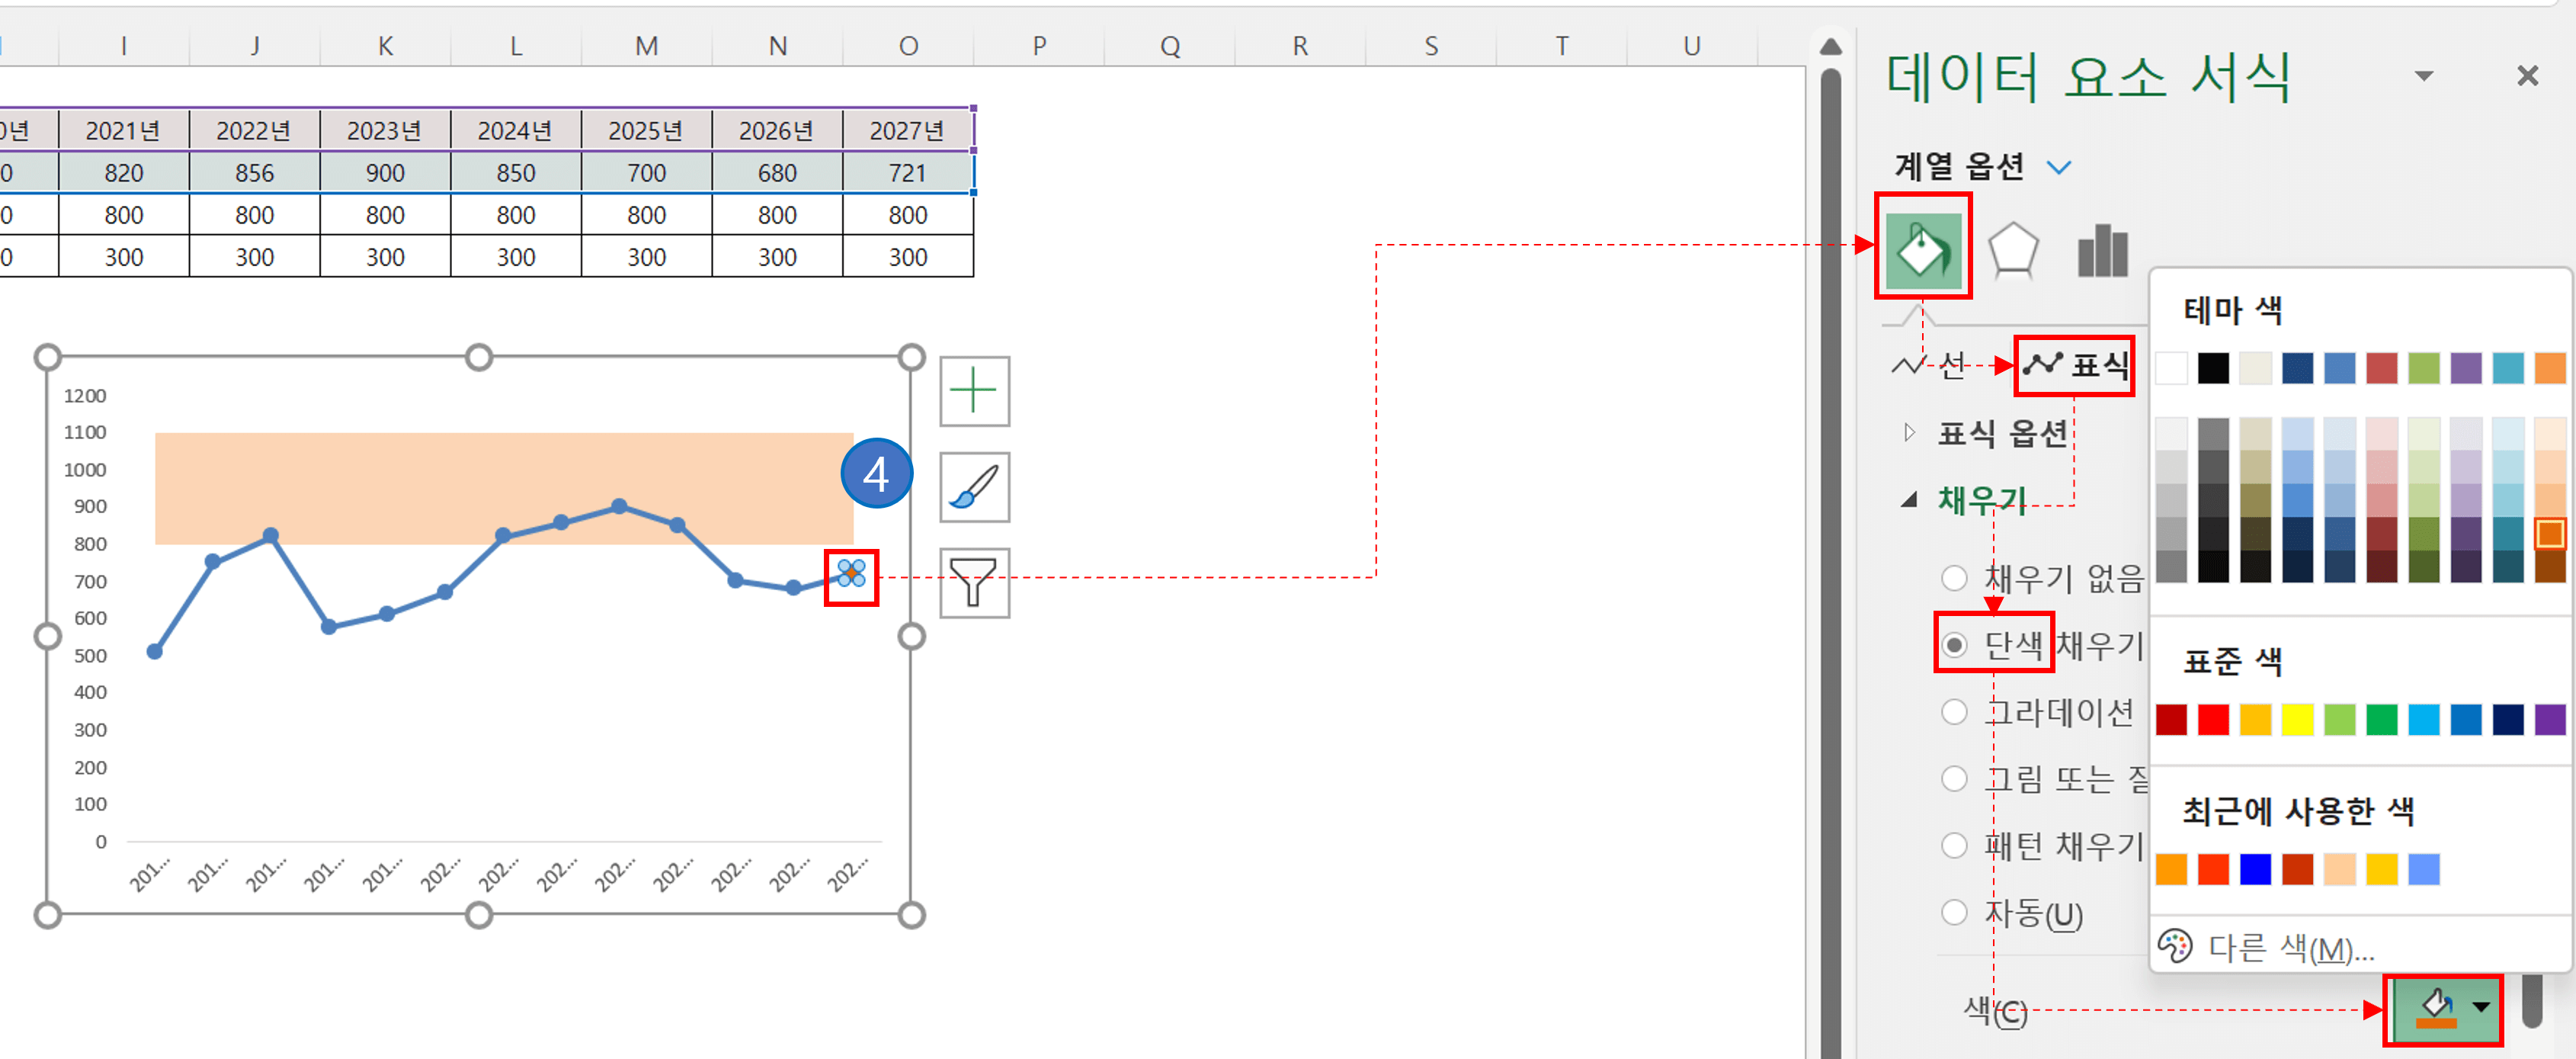Open the Series Options bar chart tab
Viewport: 2576px width, 1059px height.
pyautogui.click(x=2102, y=250)
